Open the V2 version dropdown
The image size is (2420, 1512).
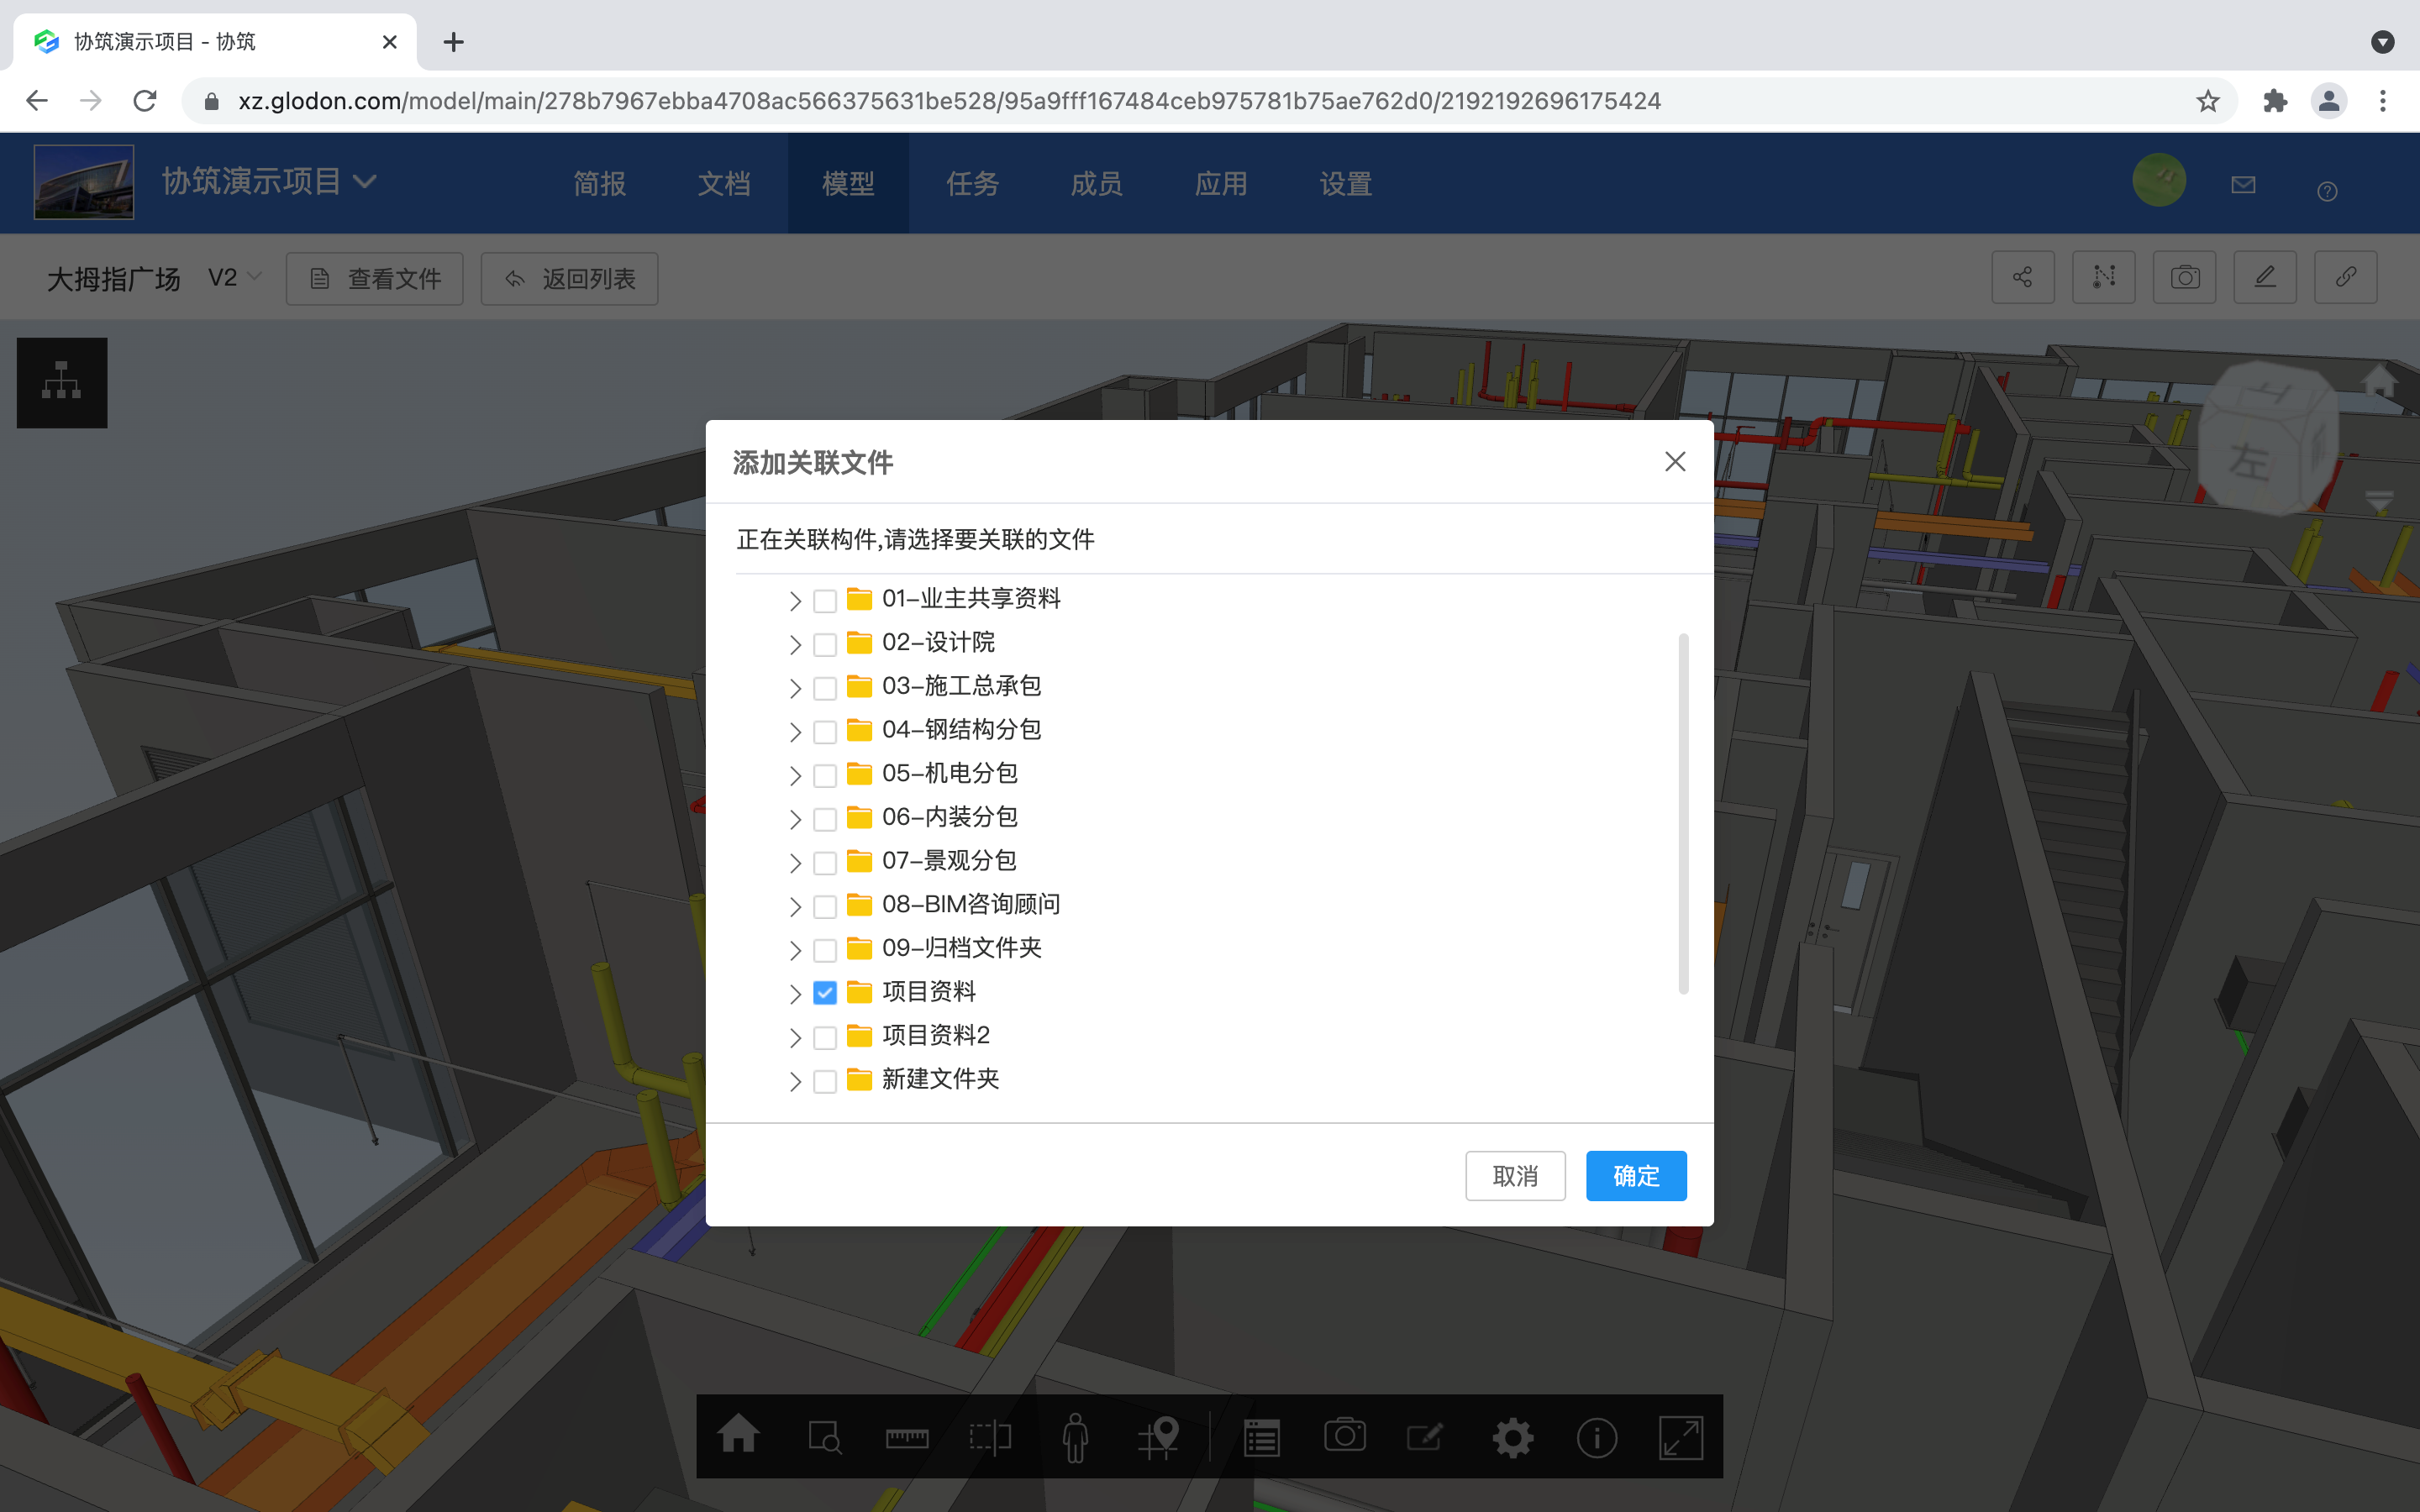233,277
